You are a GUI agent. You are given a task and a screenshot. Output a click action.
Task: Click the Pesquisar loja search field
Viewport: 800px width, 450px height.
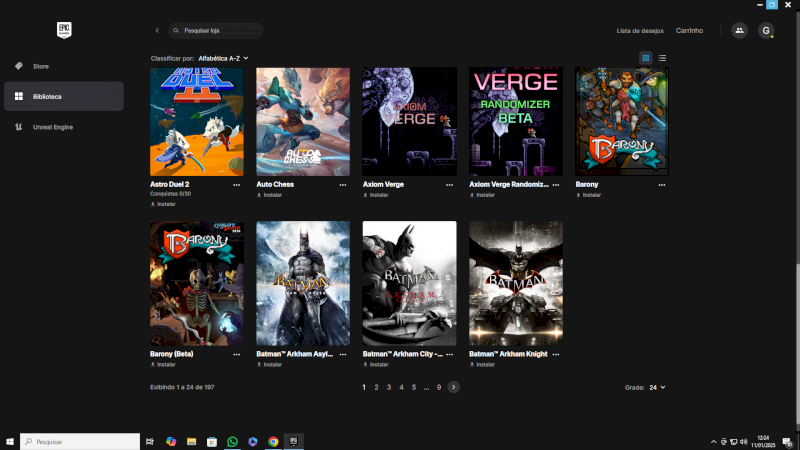[x=220, y=31]
